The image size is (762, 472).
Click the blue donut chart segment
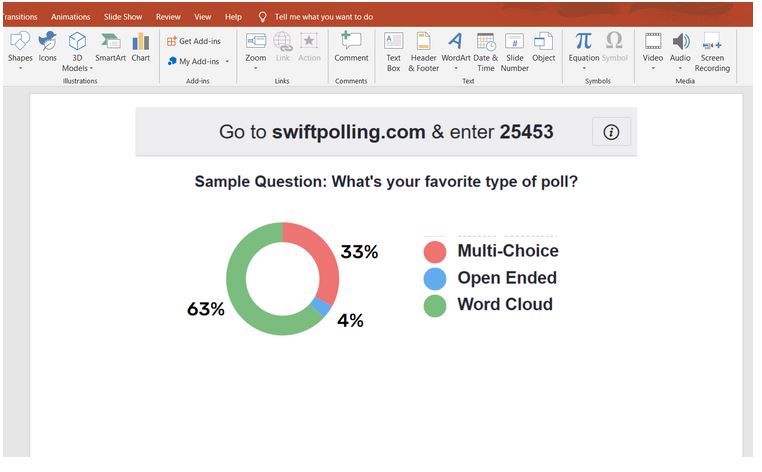tap(321, 307)
